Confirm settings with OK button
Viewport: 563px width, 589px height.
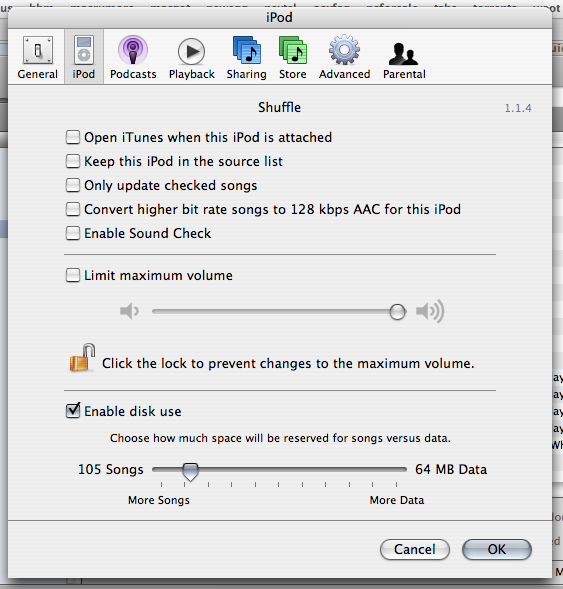497,550
